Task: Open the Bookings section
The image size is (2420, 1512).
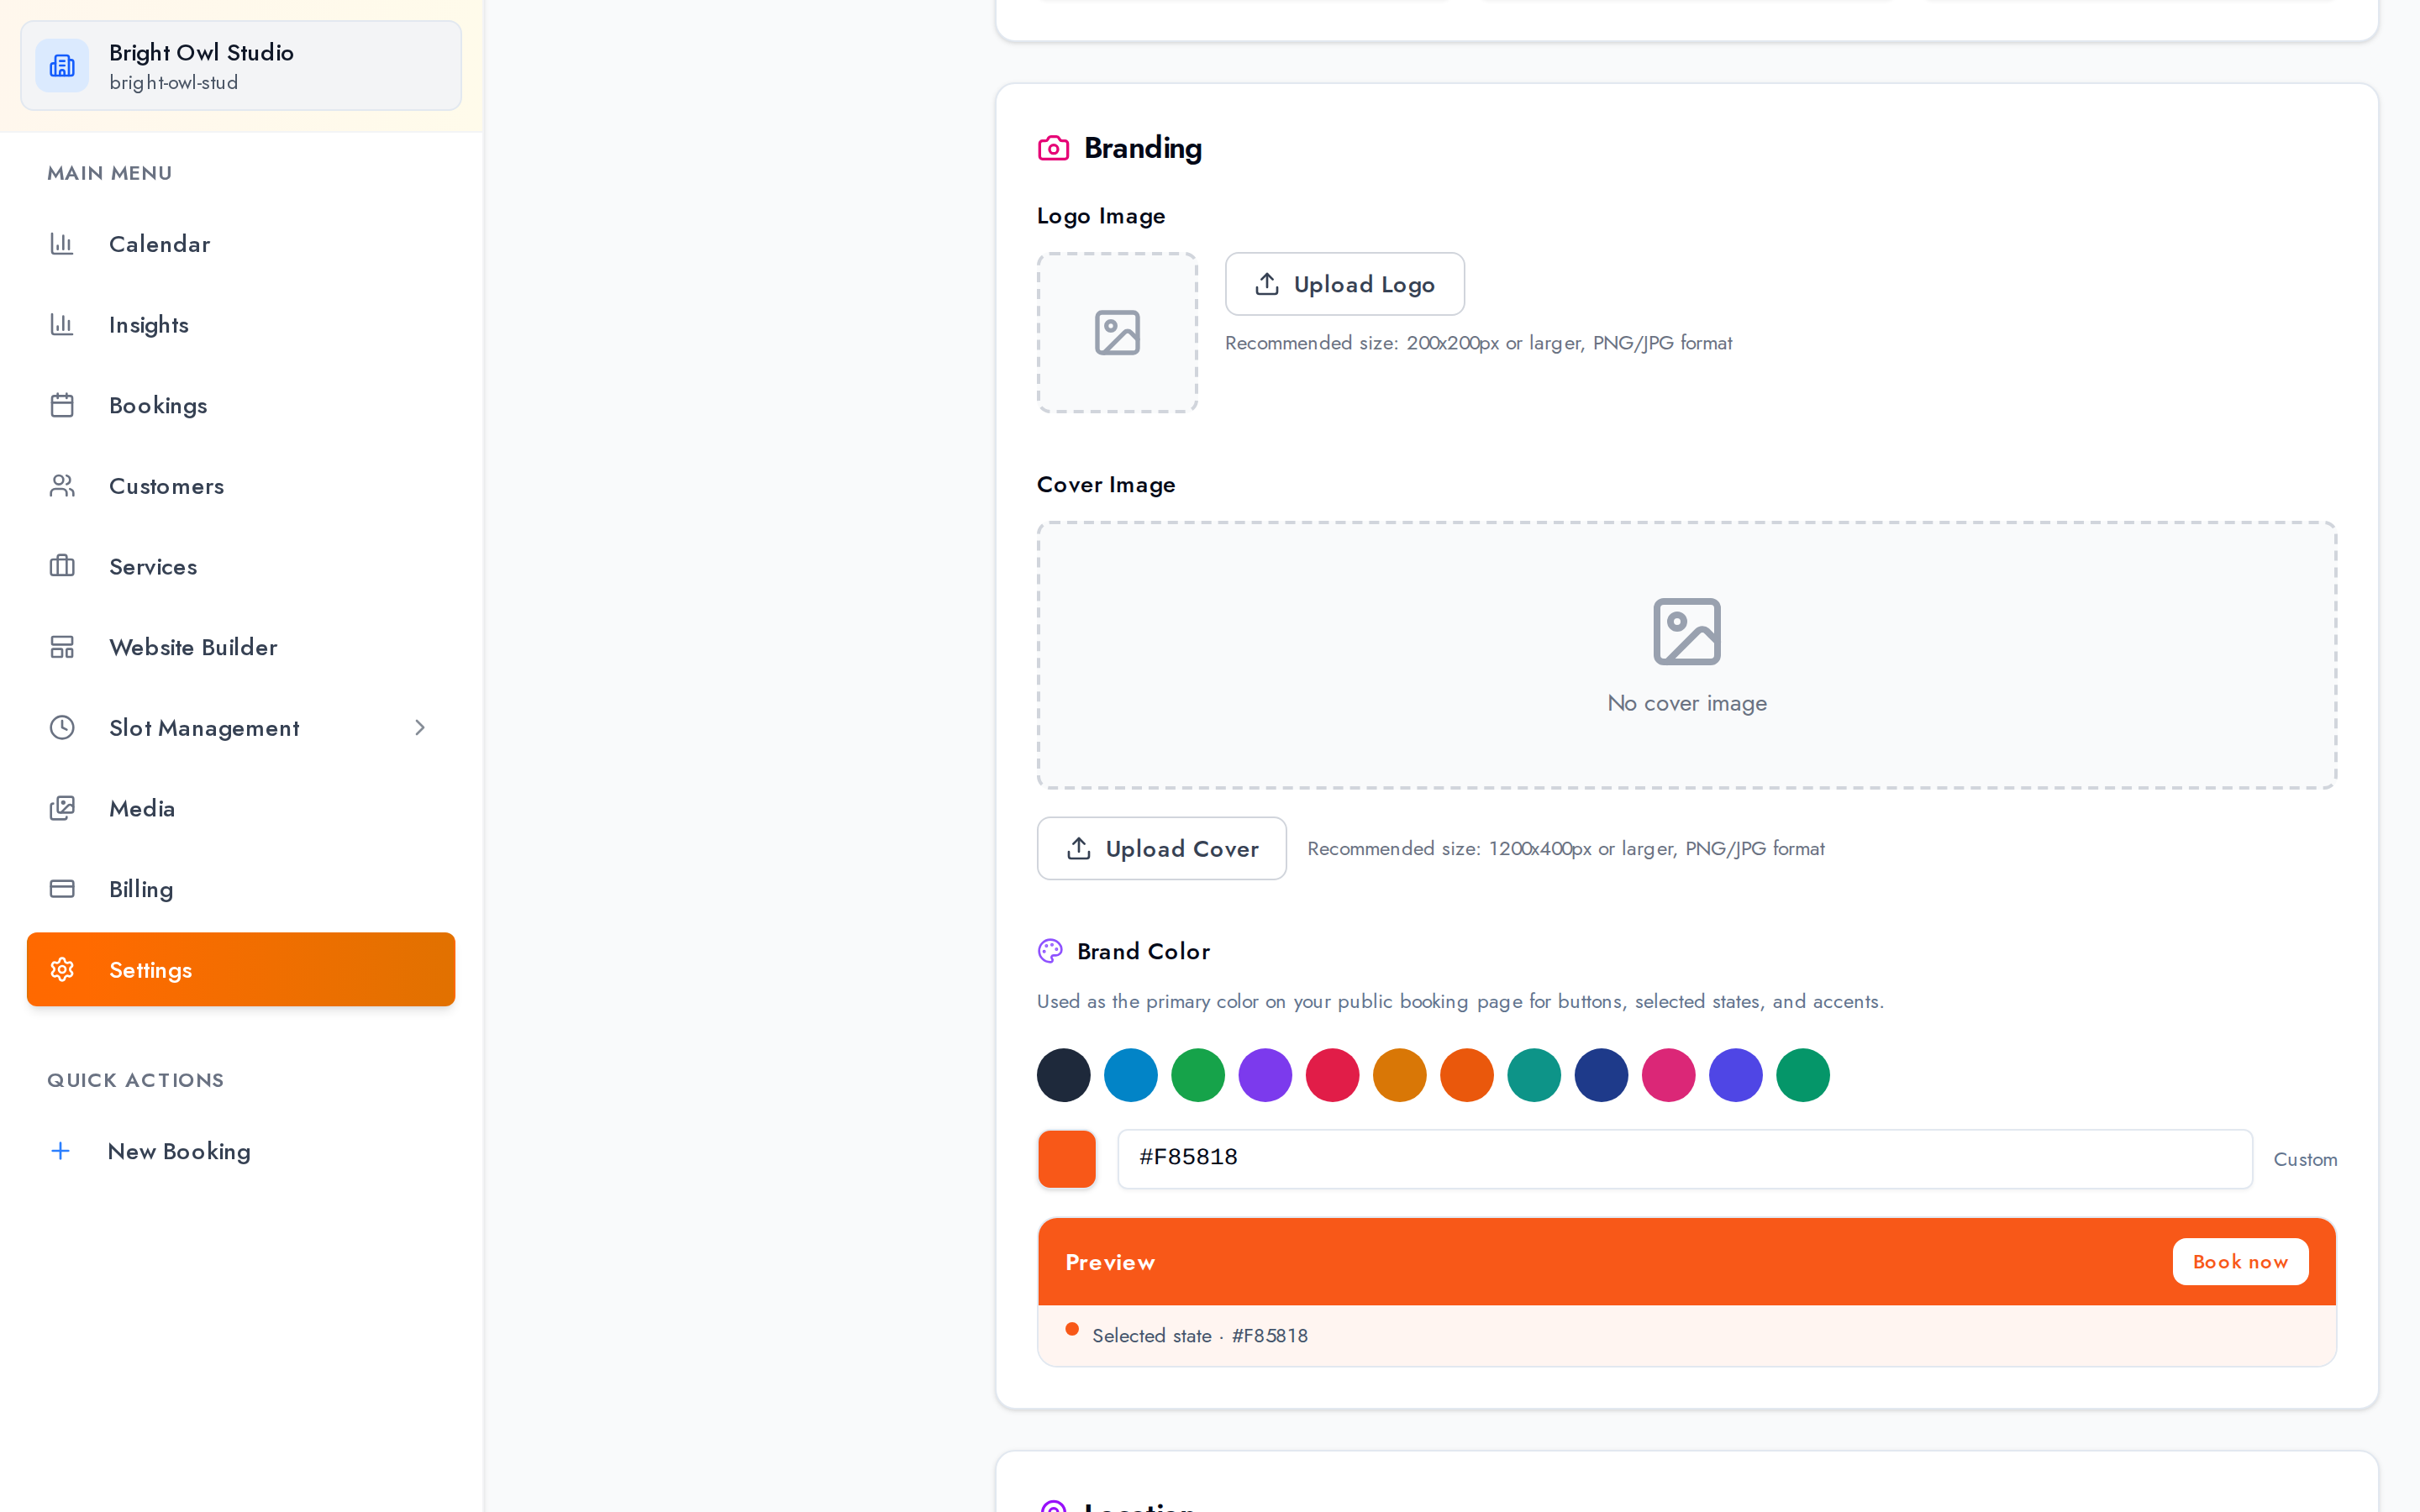Action: 241,405
